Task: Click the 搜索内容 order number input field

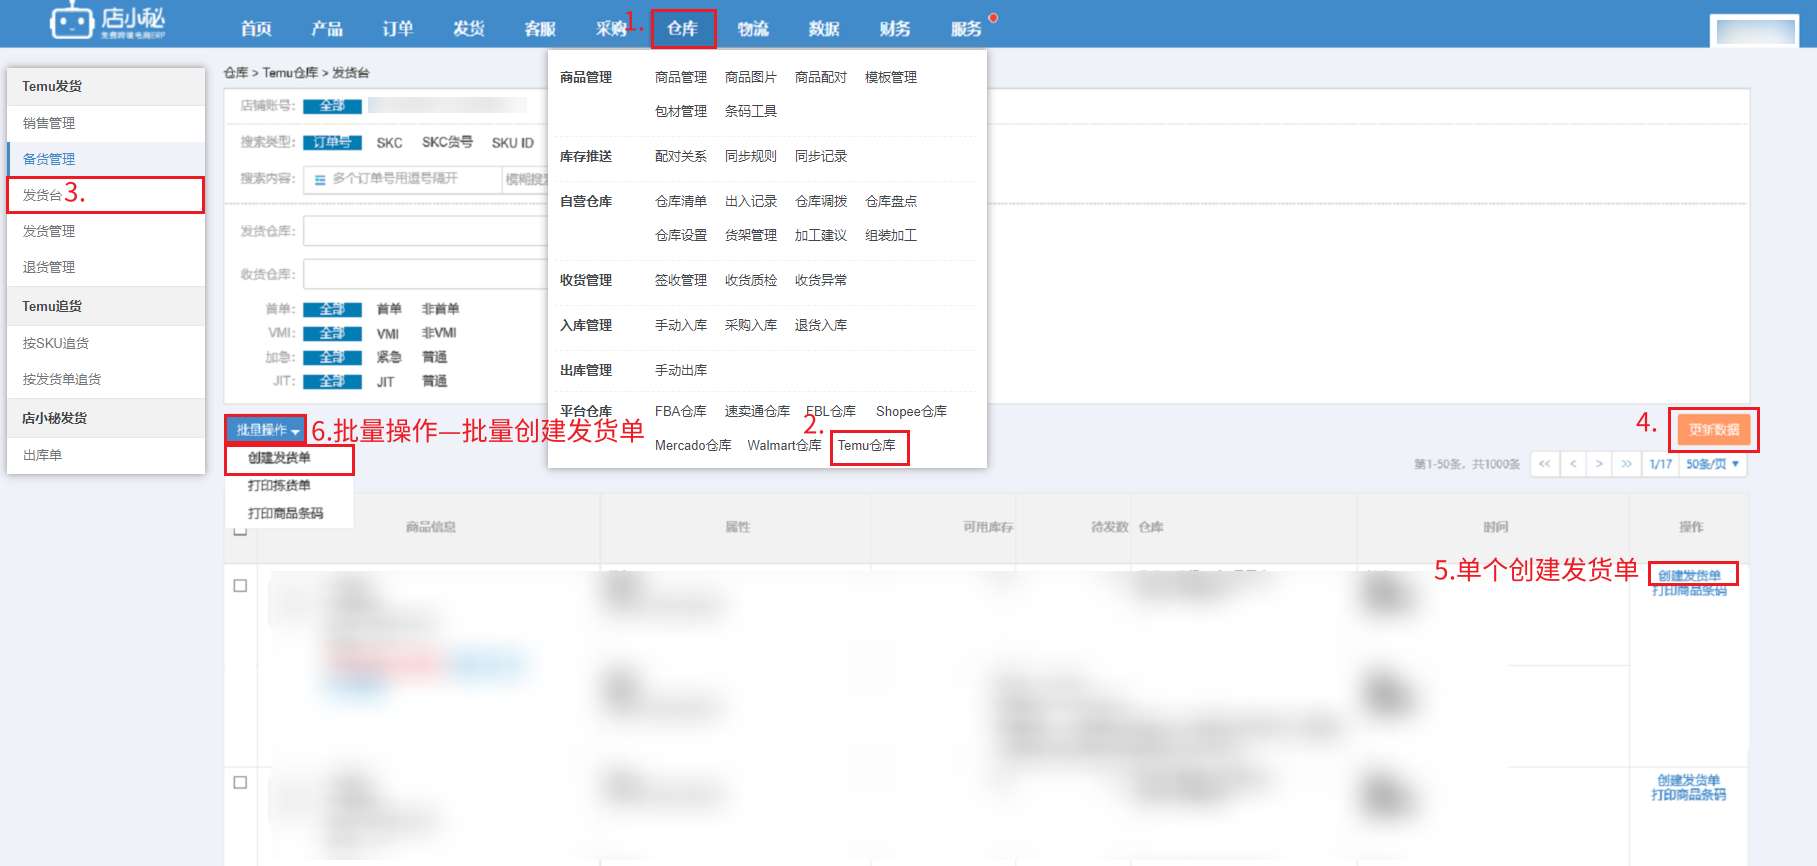Action: coord(402,179)
